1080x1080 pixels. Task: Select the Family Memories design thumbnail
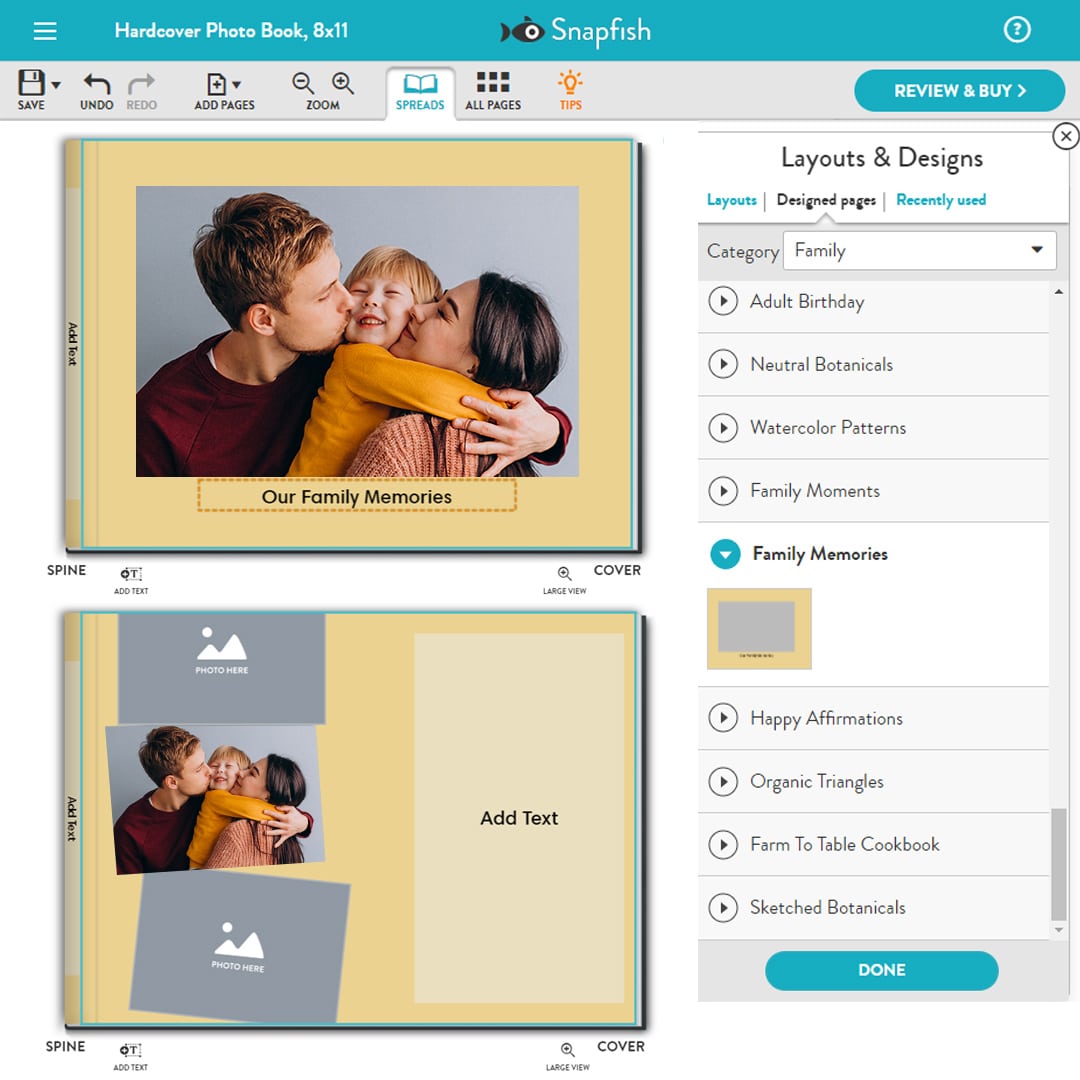(758, 628)
